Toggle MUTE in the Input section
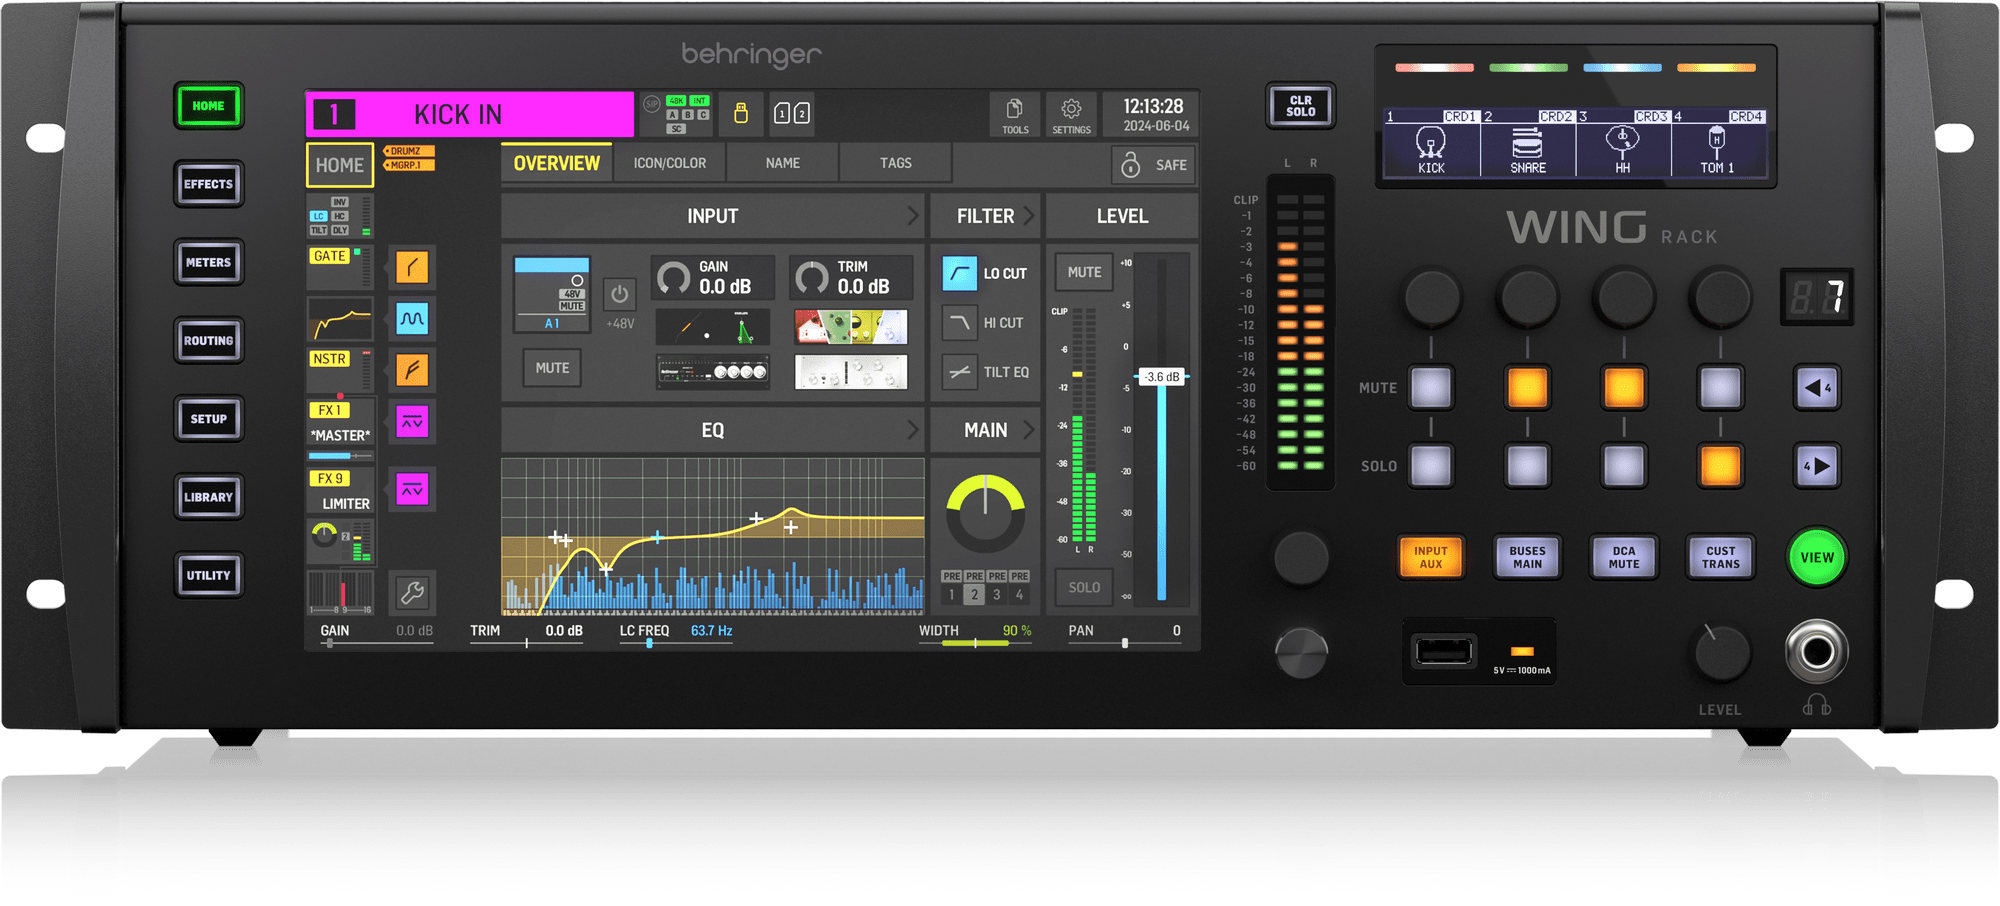This screenshot has width=2000, height=906. (x=552, y=368)
